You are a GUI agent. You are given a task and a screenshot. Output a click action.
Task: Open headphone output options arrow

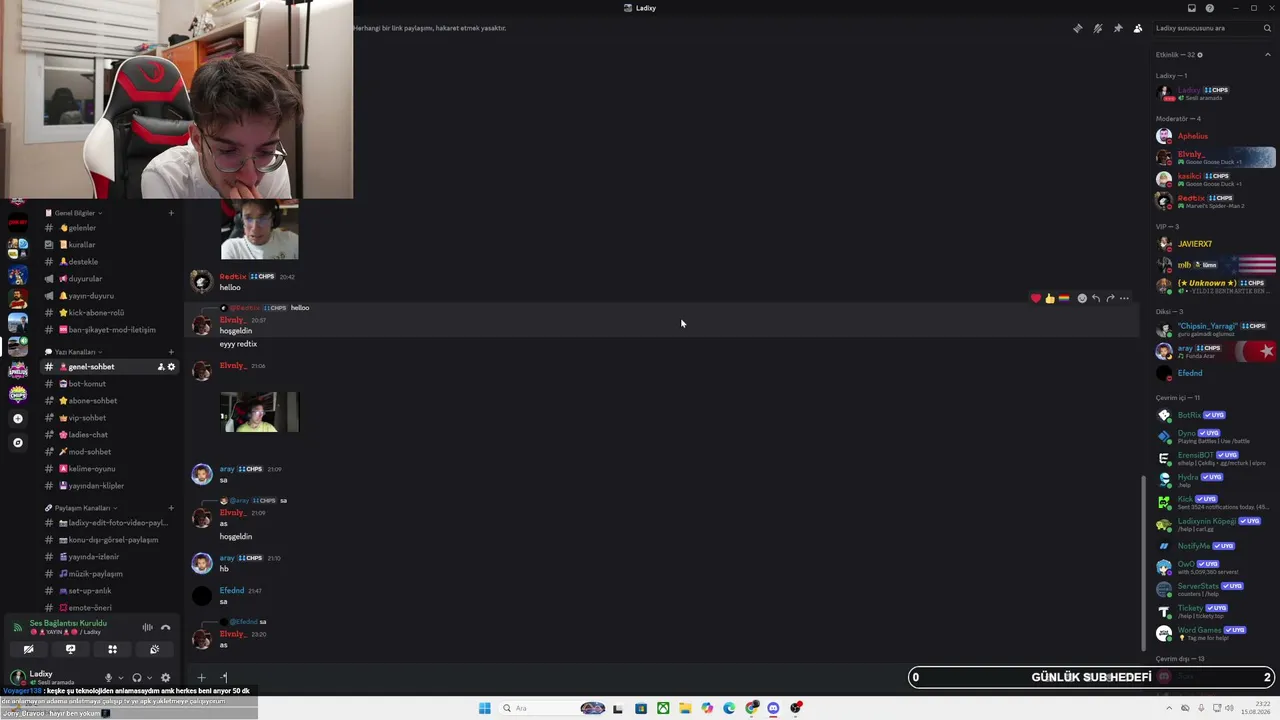(149, 678)
